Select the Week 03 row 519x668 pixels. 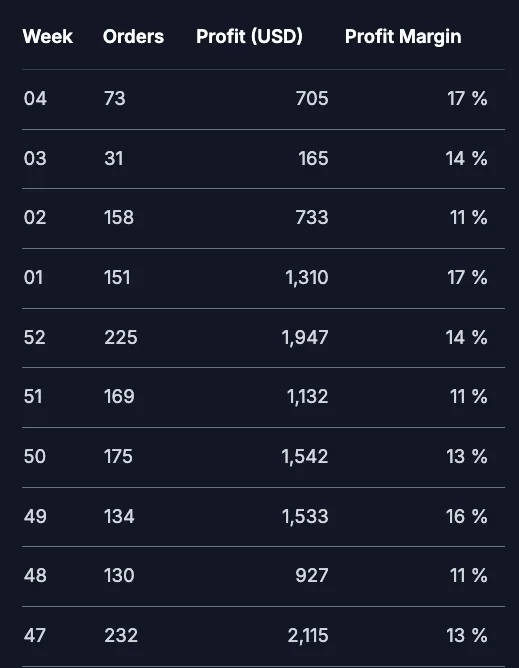263,159
